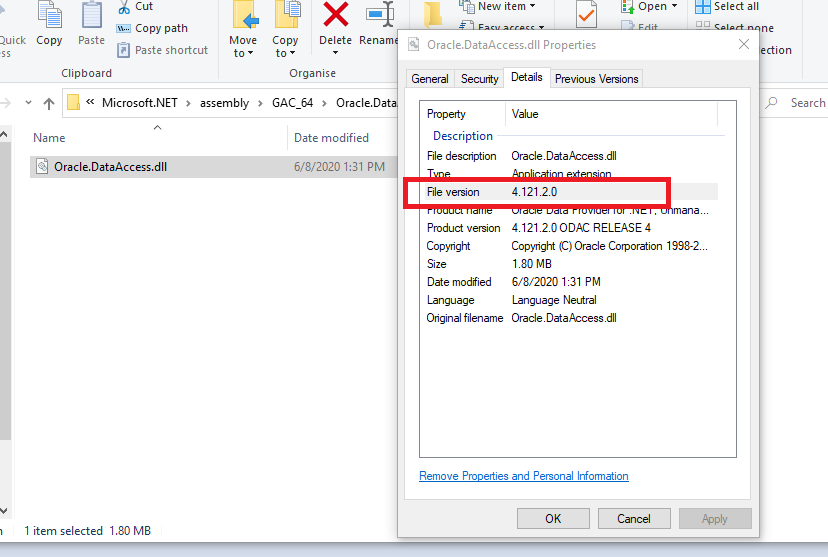Select the File description row
This screenshot has height=557, width=828.
(x=572, y=156)
